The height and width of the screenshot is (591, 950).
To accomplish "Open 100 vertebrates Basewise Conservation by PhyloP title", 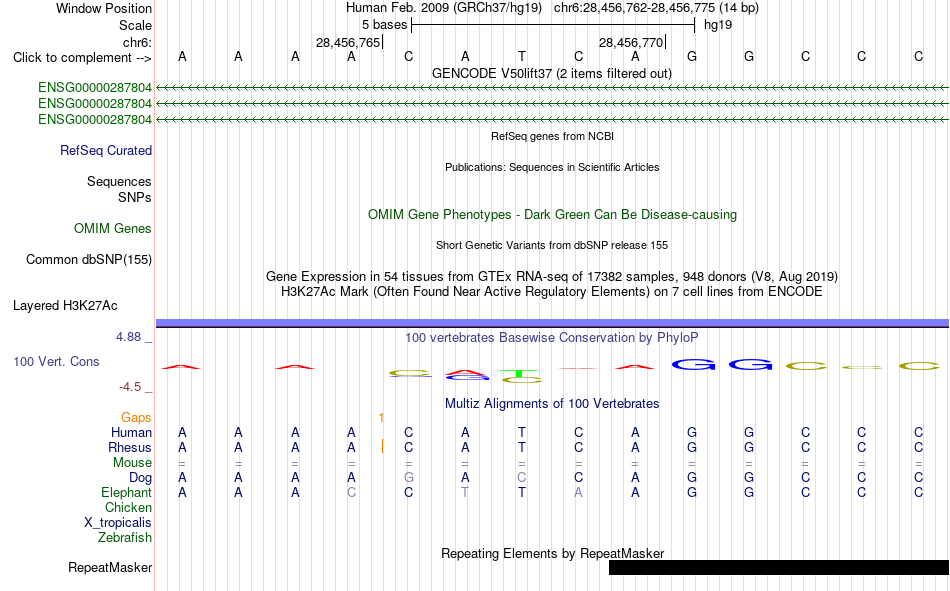I will [x=552, y=338].
